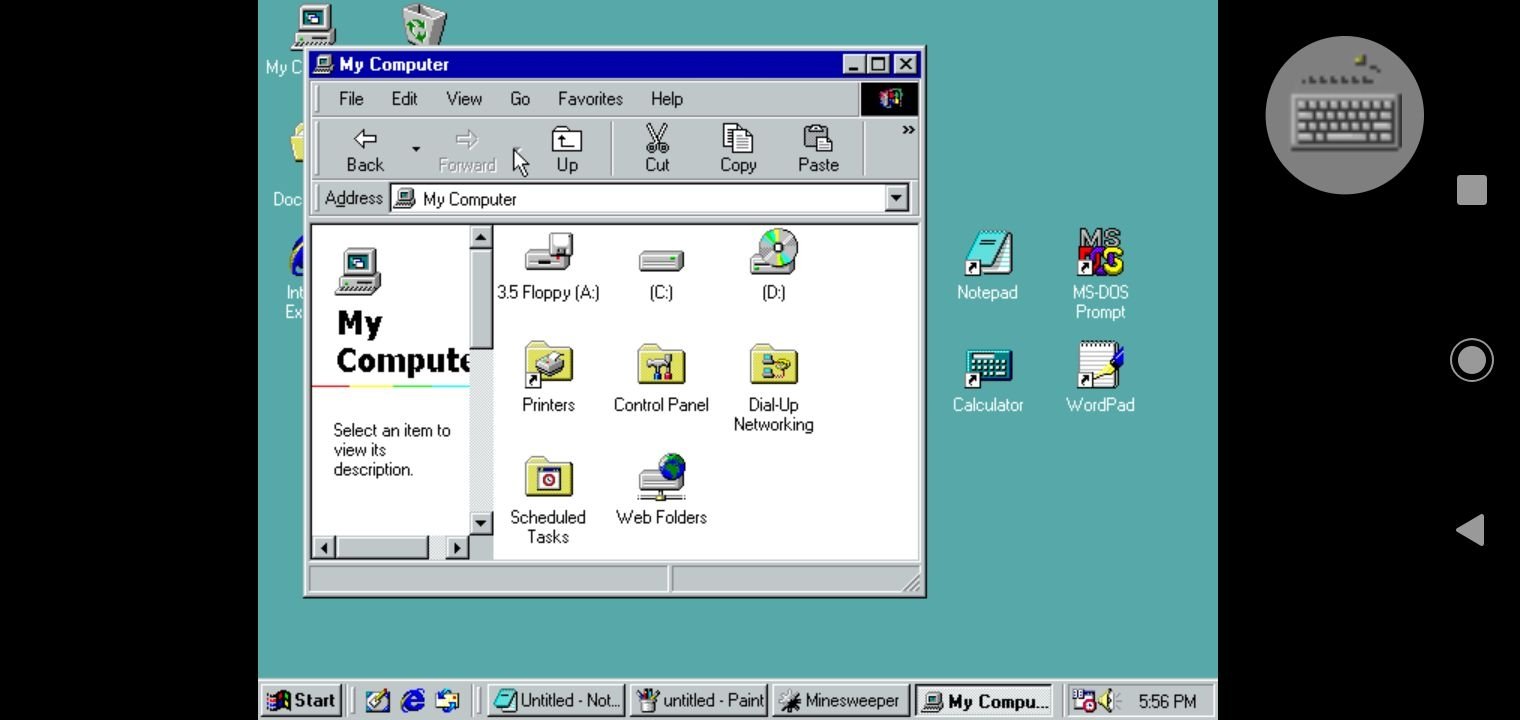Viewport: 1520px width, 720px height.
Task: Expand the Back history dropdown arrow
Action: [x=416, y=150]
